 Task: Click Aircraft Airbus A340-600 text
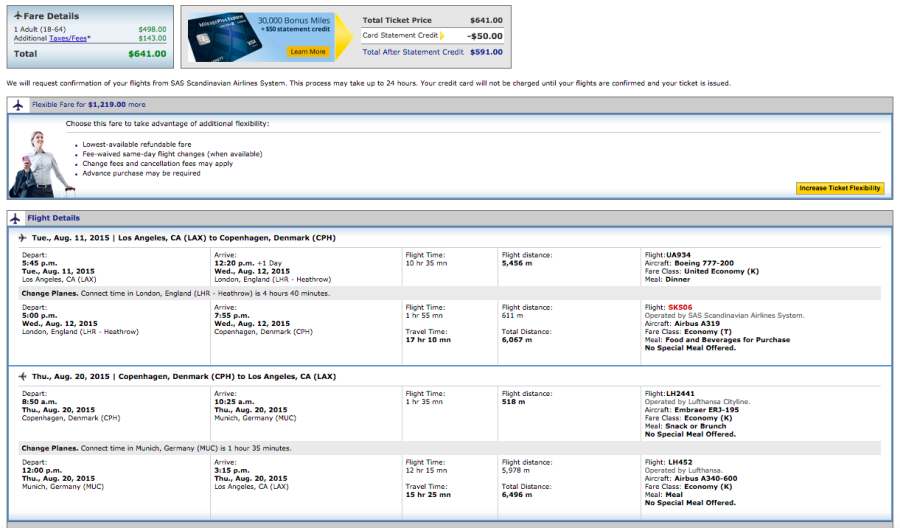[x=690, y=478]
